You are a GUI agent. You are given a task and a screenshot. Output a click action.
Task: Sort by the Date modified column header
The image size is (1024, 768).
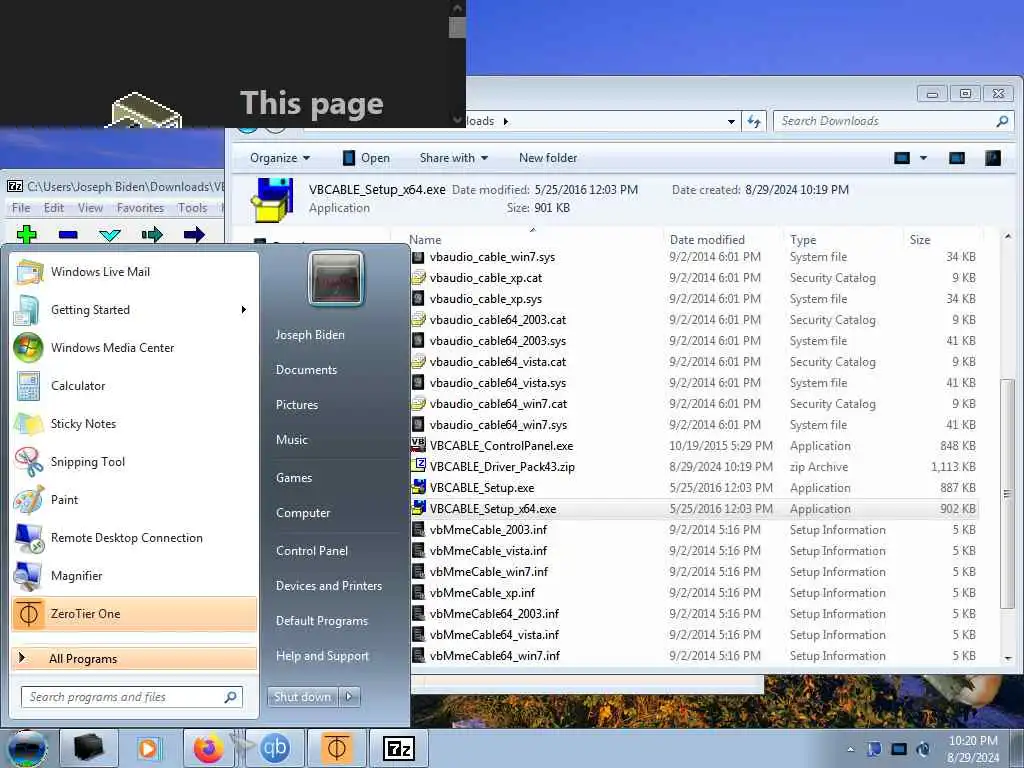pyautogui.click(x=707, y=240)
